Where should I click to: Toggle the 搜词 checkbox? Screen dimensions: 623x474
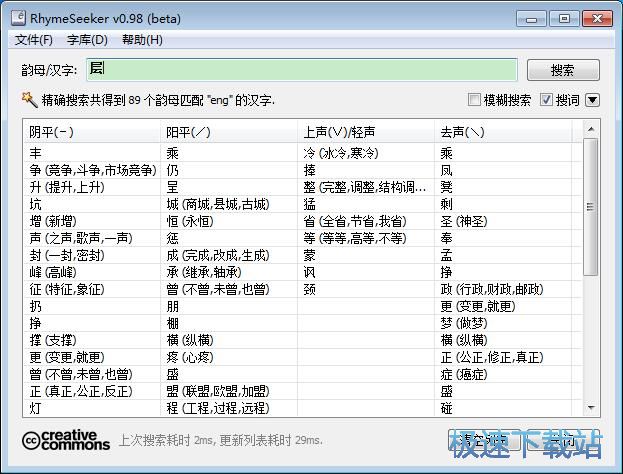pos(546,99)
